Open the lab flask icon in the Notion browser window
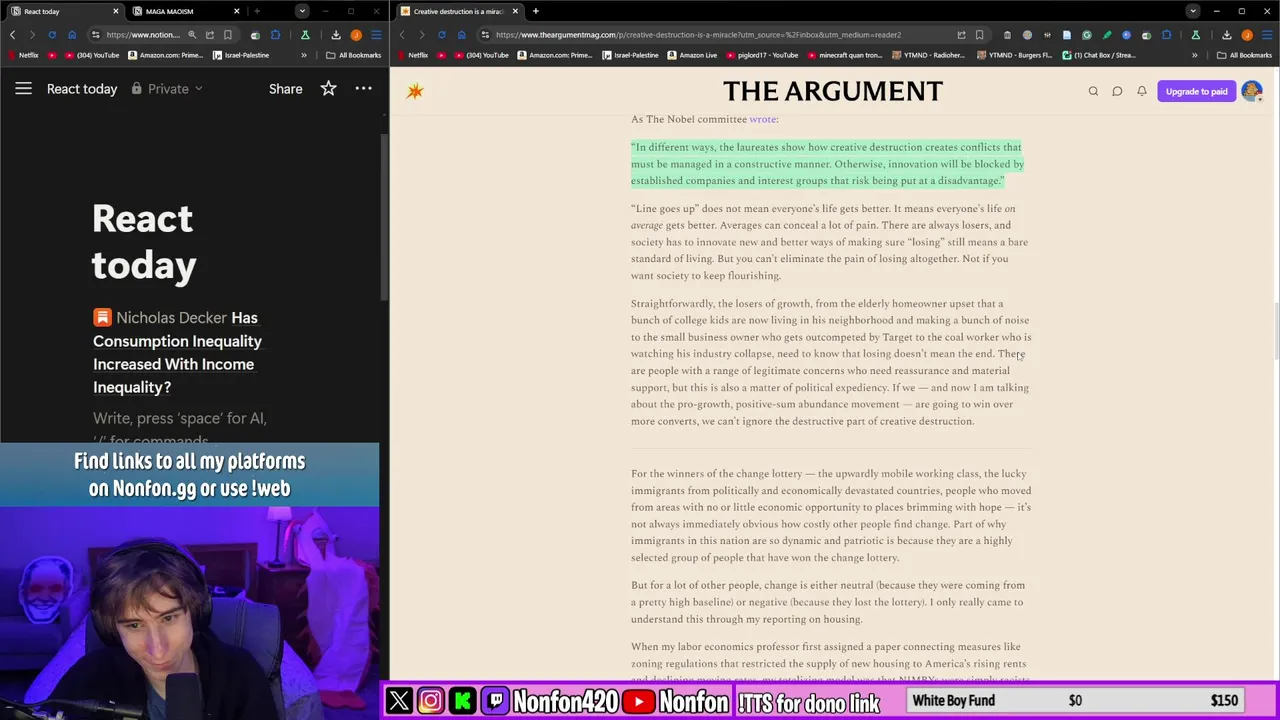Image resolution: width=1280 pixels, height=720 pixels. [x=305, y=35]
